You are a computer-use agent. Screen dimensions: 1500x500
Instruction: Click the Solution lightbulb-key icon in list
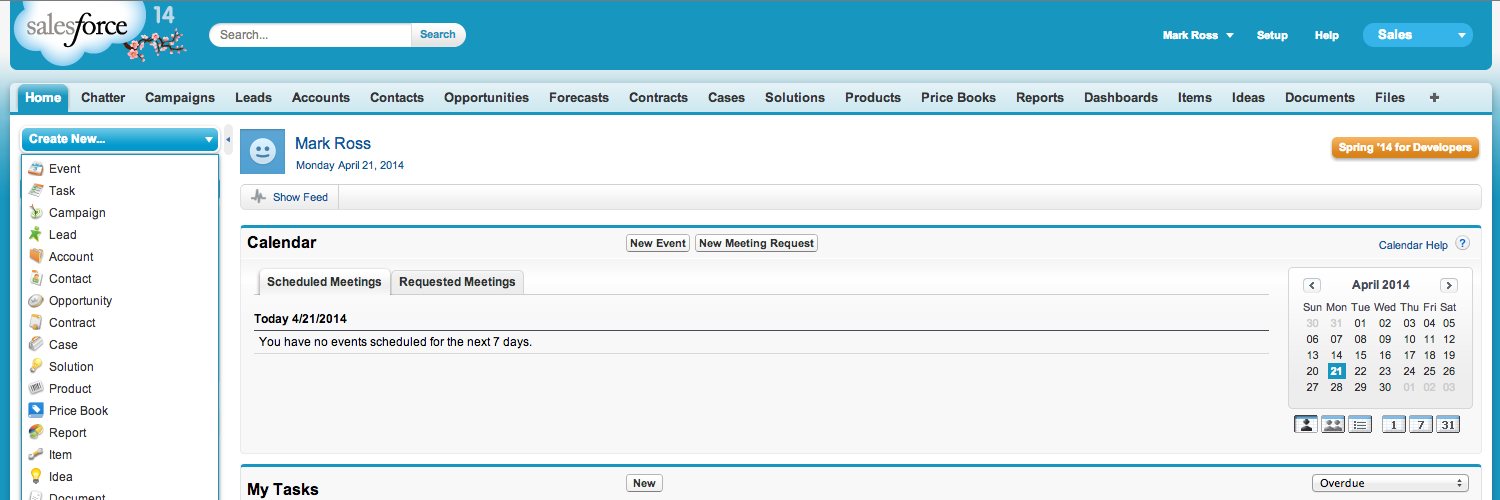[x=36, y=367]
